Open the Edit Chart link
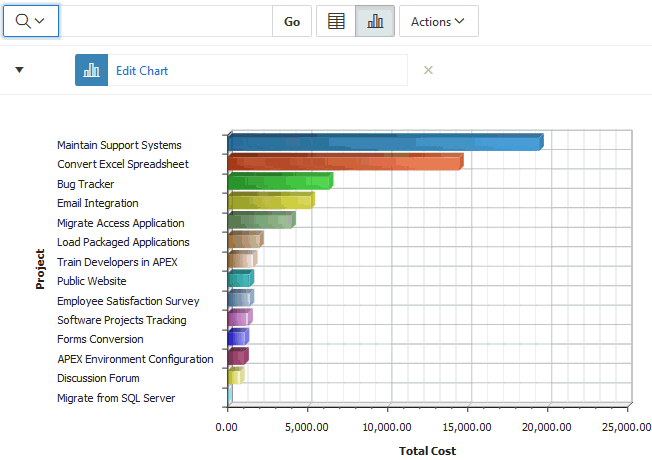 point(142,71)
